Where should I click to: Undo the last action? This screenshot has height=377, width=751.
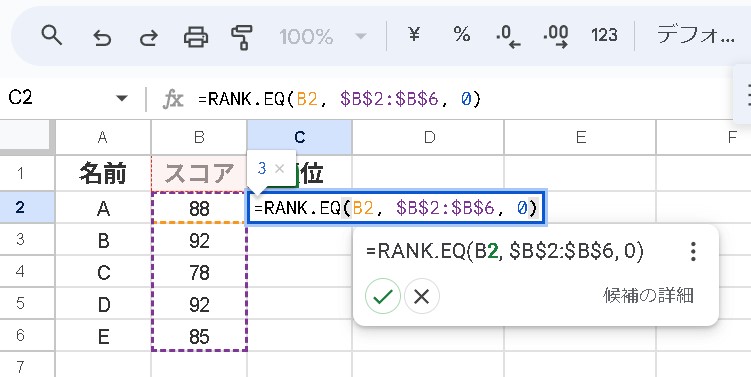[102, 36]
